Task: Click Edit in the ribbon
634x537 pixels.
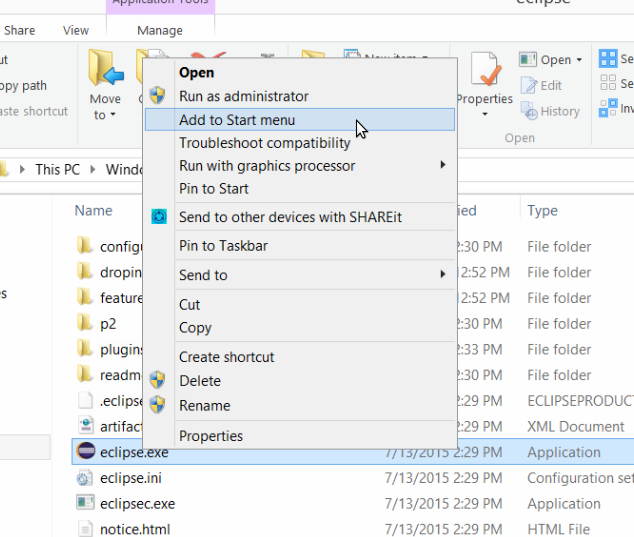Action: (541, 85)
